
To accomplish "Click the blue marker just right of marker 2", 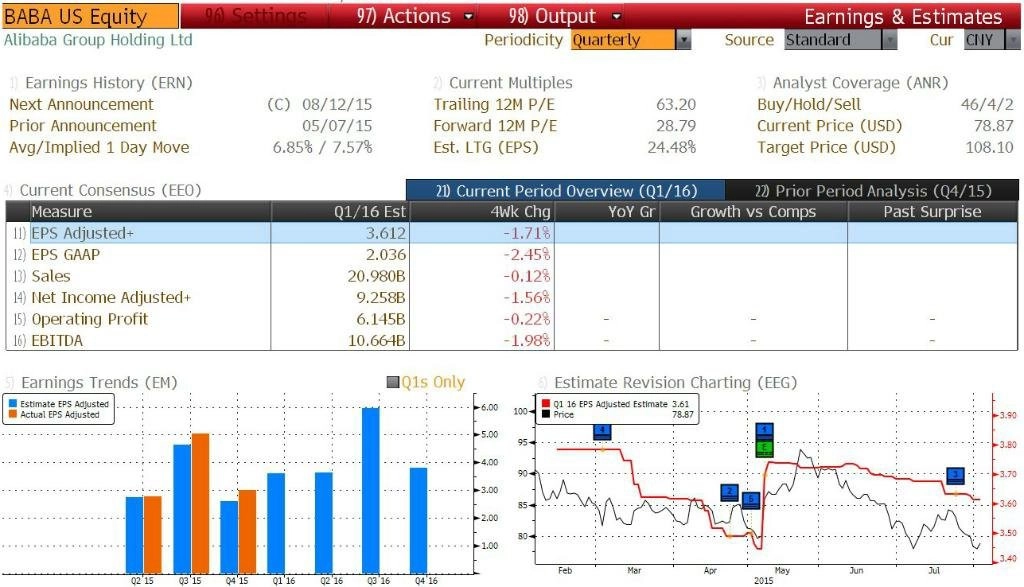I will [752, 500].
